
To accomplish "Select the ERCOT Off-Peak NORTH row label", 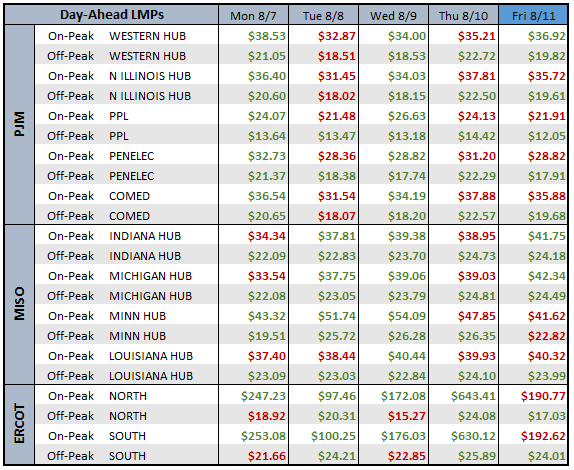I will tap(97, 416).
